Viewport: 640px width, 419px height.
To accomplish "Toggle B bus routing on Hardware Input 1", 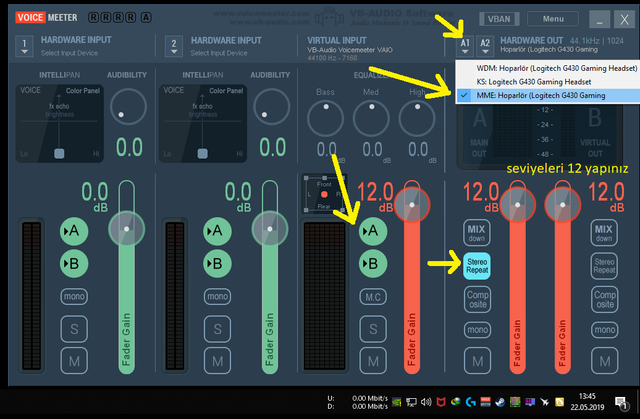I will 74,264.
